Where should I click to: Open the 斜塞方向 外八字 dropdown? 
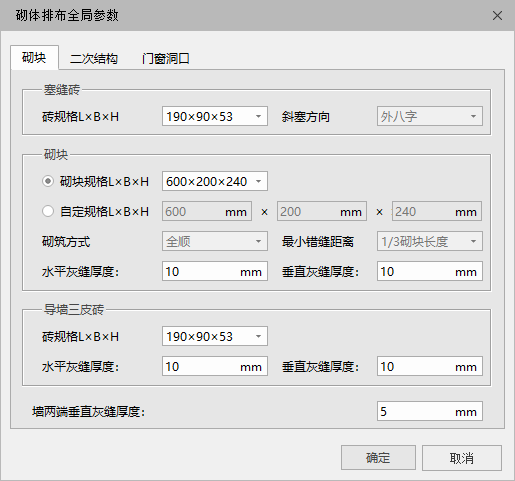[430, 116]
